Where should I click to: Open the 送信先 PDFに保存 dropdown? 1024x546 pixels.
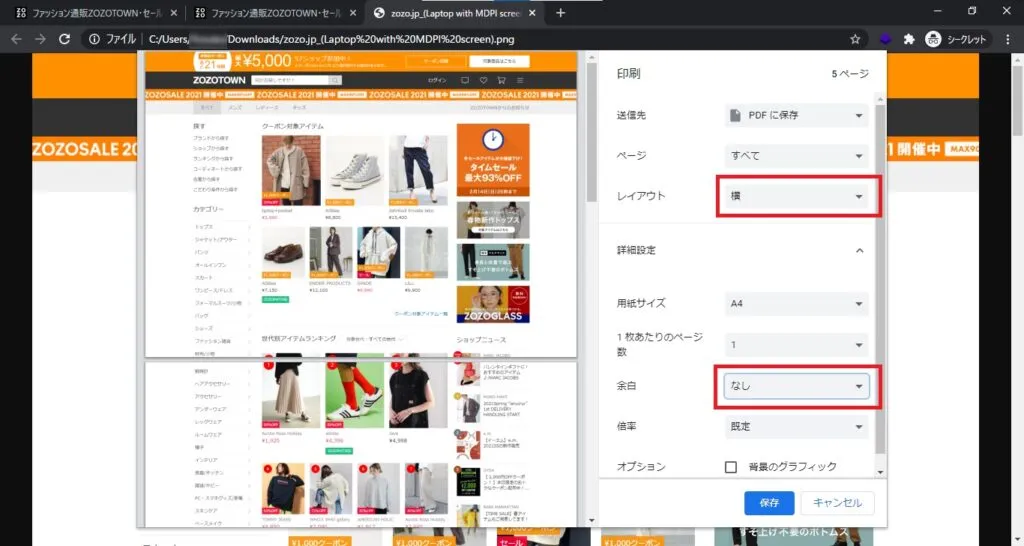point(797,115)
